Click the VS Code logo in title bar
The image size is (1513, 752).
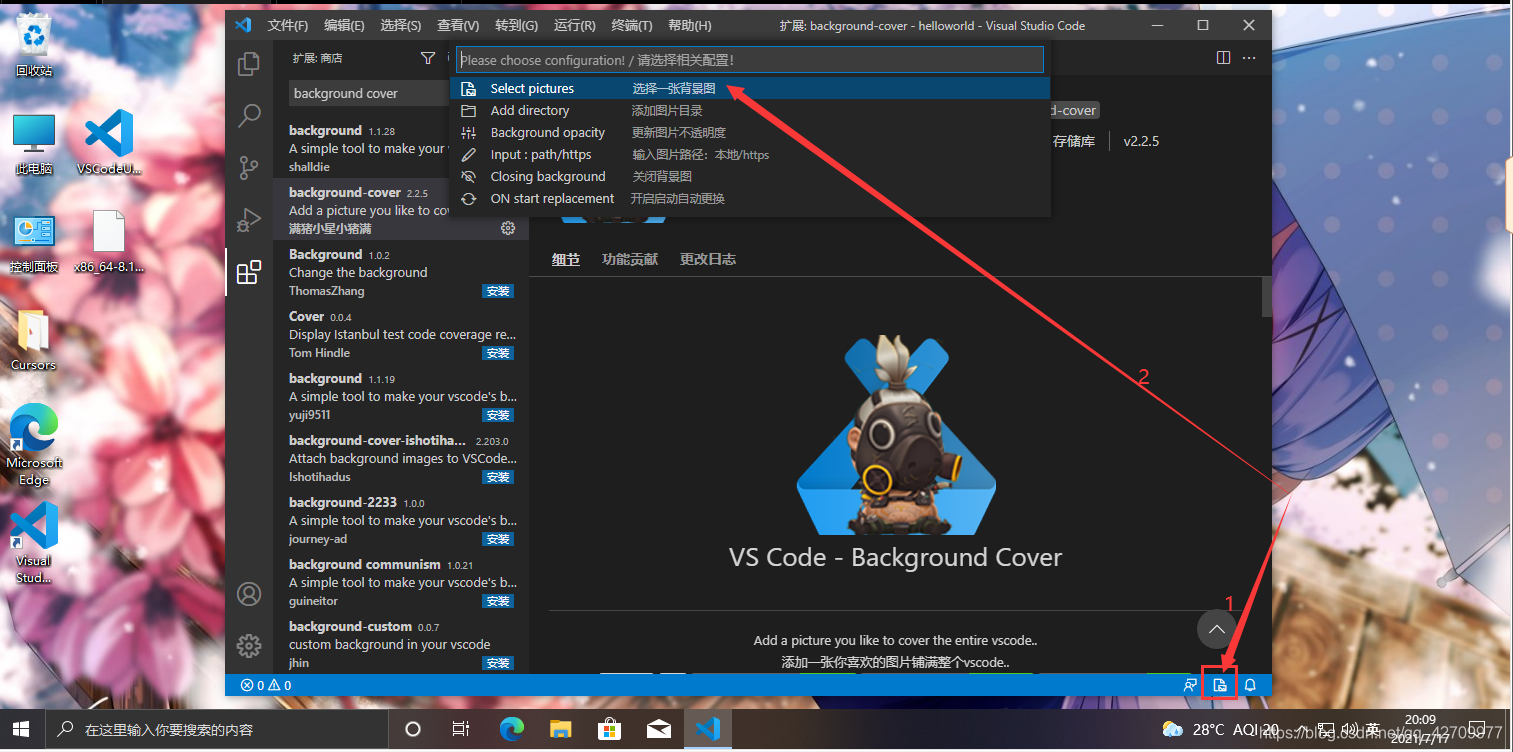point(243,25)
